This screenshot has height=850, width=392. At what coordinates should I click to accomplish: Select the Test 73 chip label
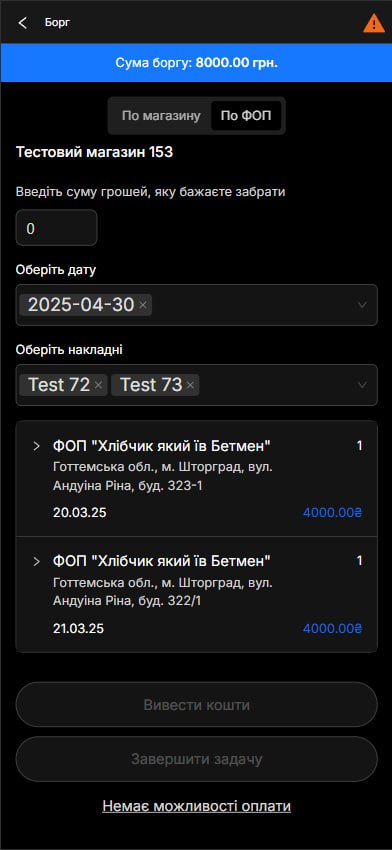tap(151, 385)
